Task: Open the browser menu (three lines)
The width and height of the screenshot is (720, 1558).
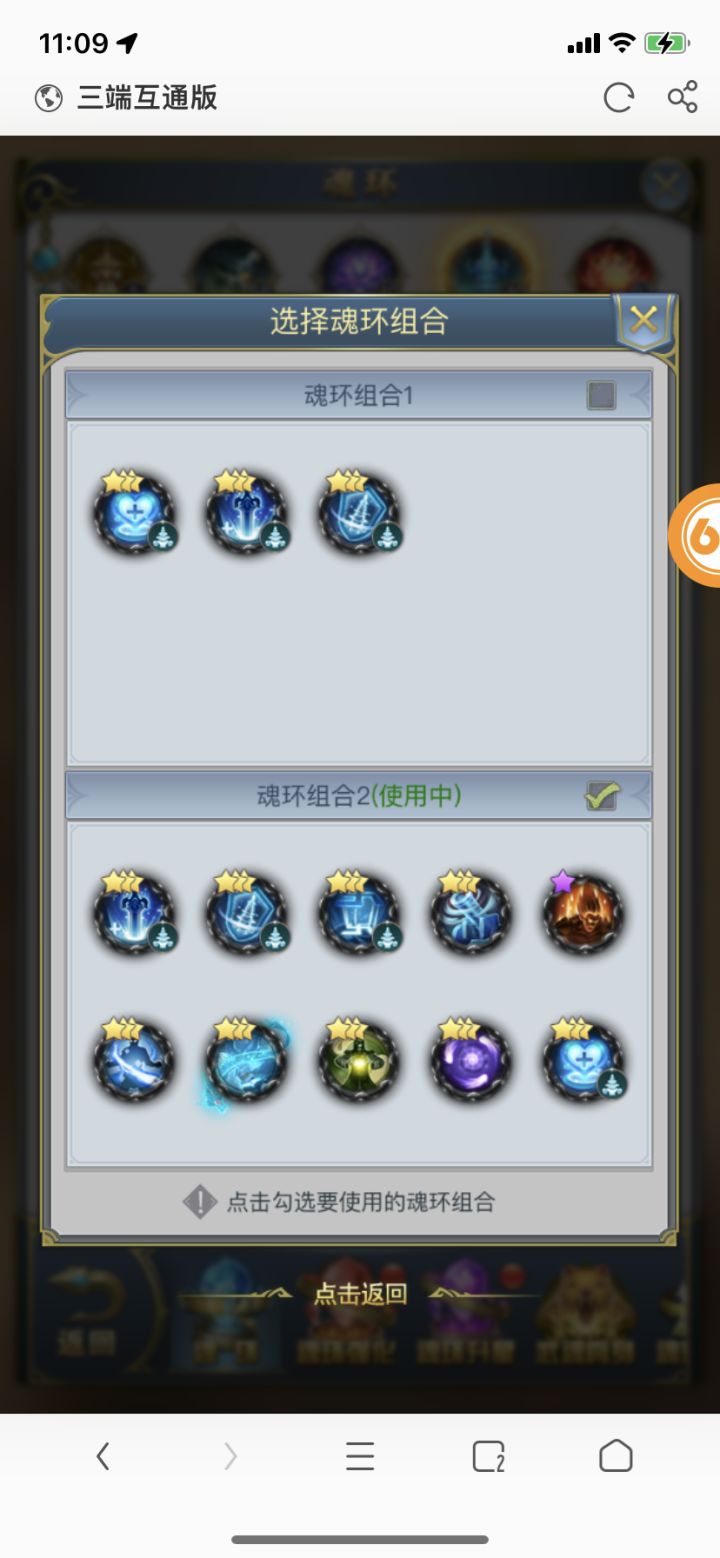Action: pyautogui.click(x=360, y=1456)
